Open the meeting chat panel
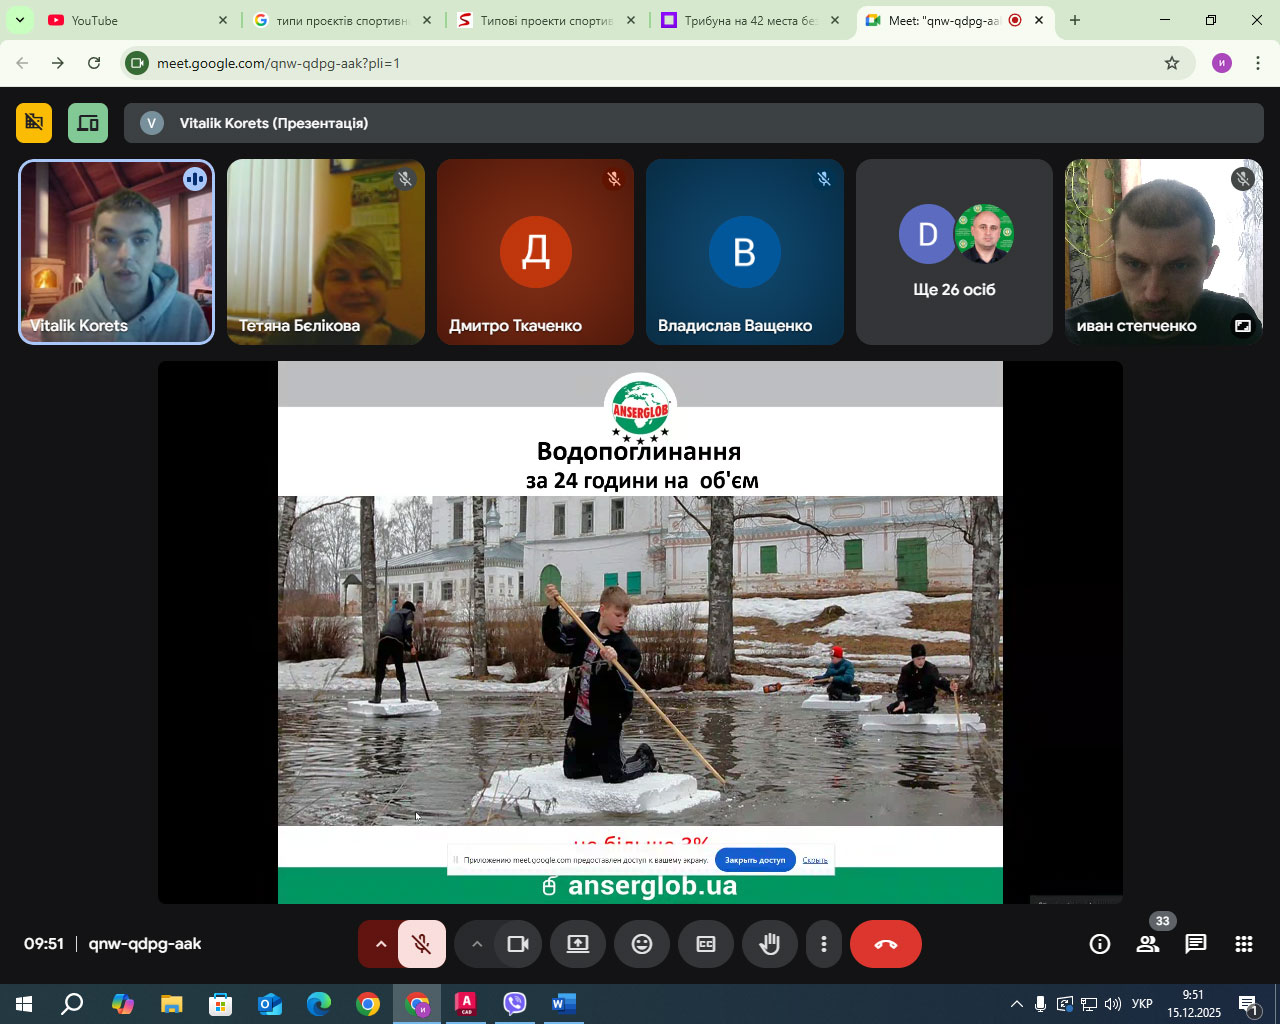Screen dimensions: 1280x1024 1196,944
